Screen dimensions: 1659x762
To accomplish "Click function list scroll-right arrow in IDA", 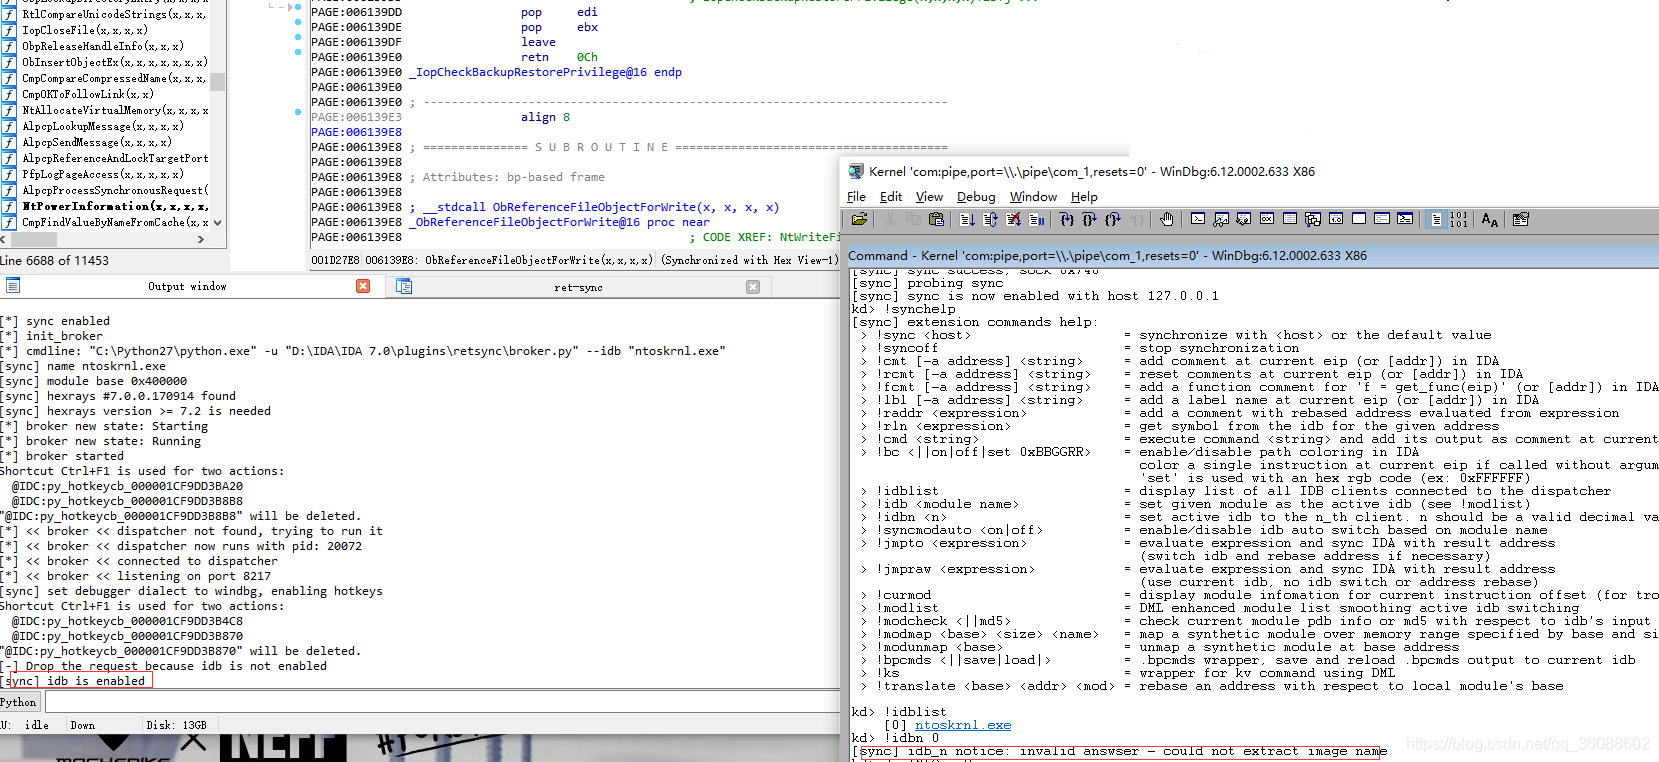I will (x=201, y=240).
